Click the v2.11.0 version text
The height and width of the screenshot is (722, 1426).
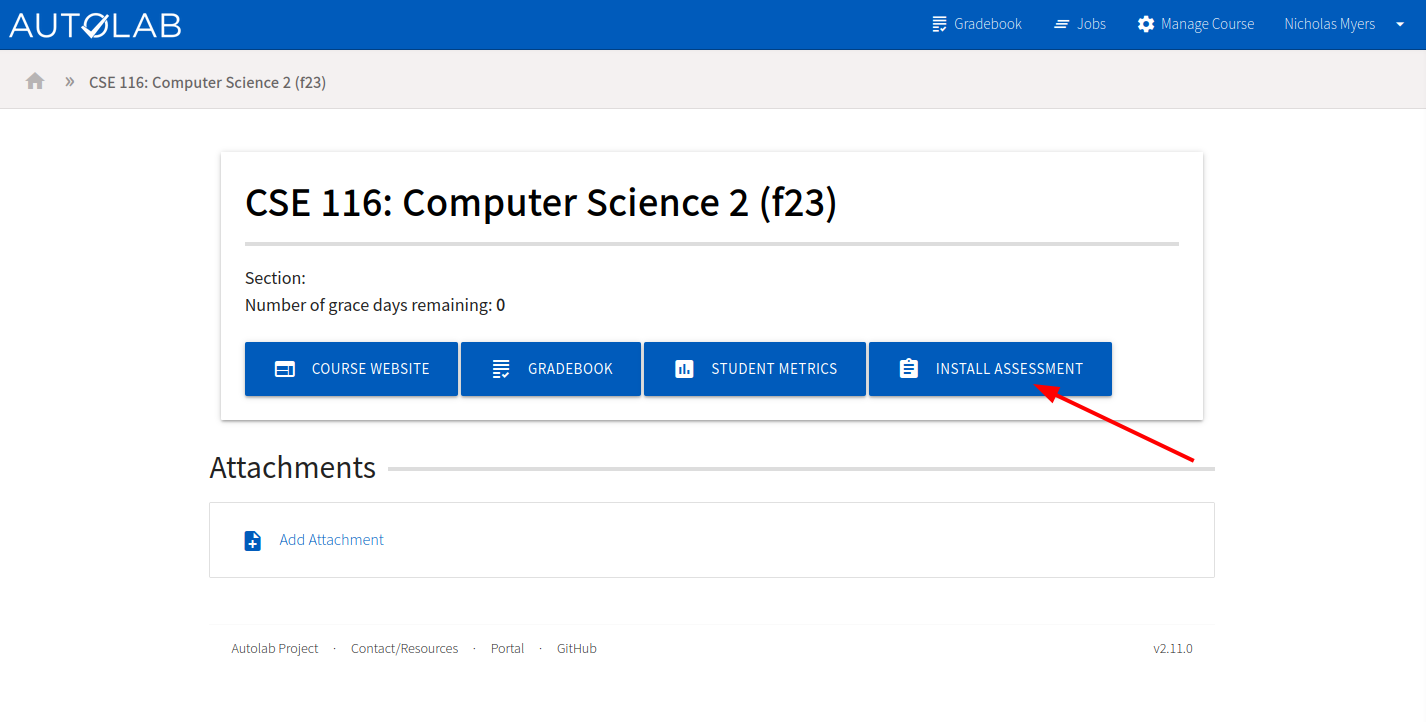coord(1173,648)
